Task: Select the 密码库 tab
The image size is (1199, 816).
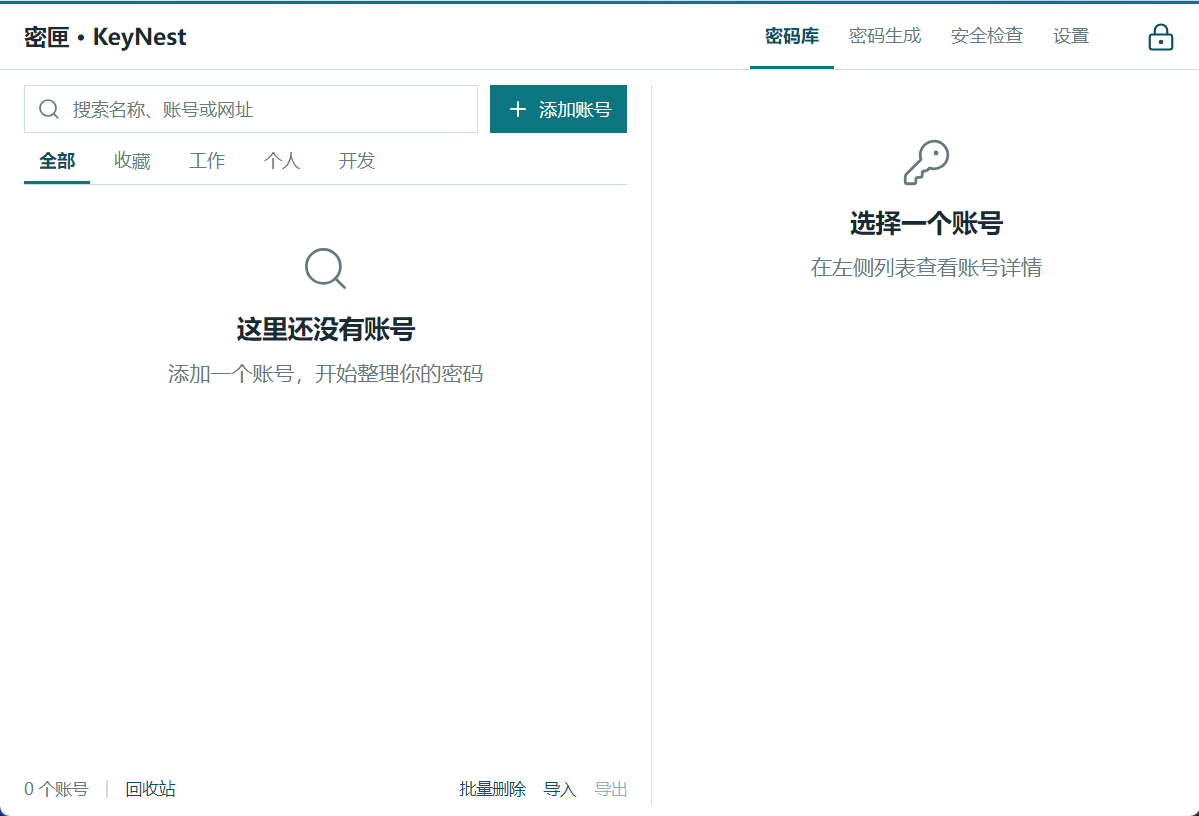Action: click(791, 36)
